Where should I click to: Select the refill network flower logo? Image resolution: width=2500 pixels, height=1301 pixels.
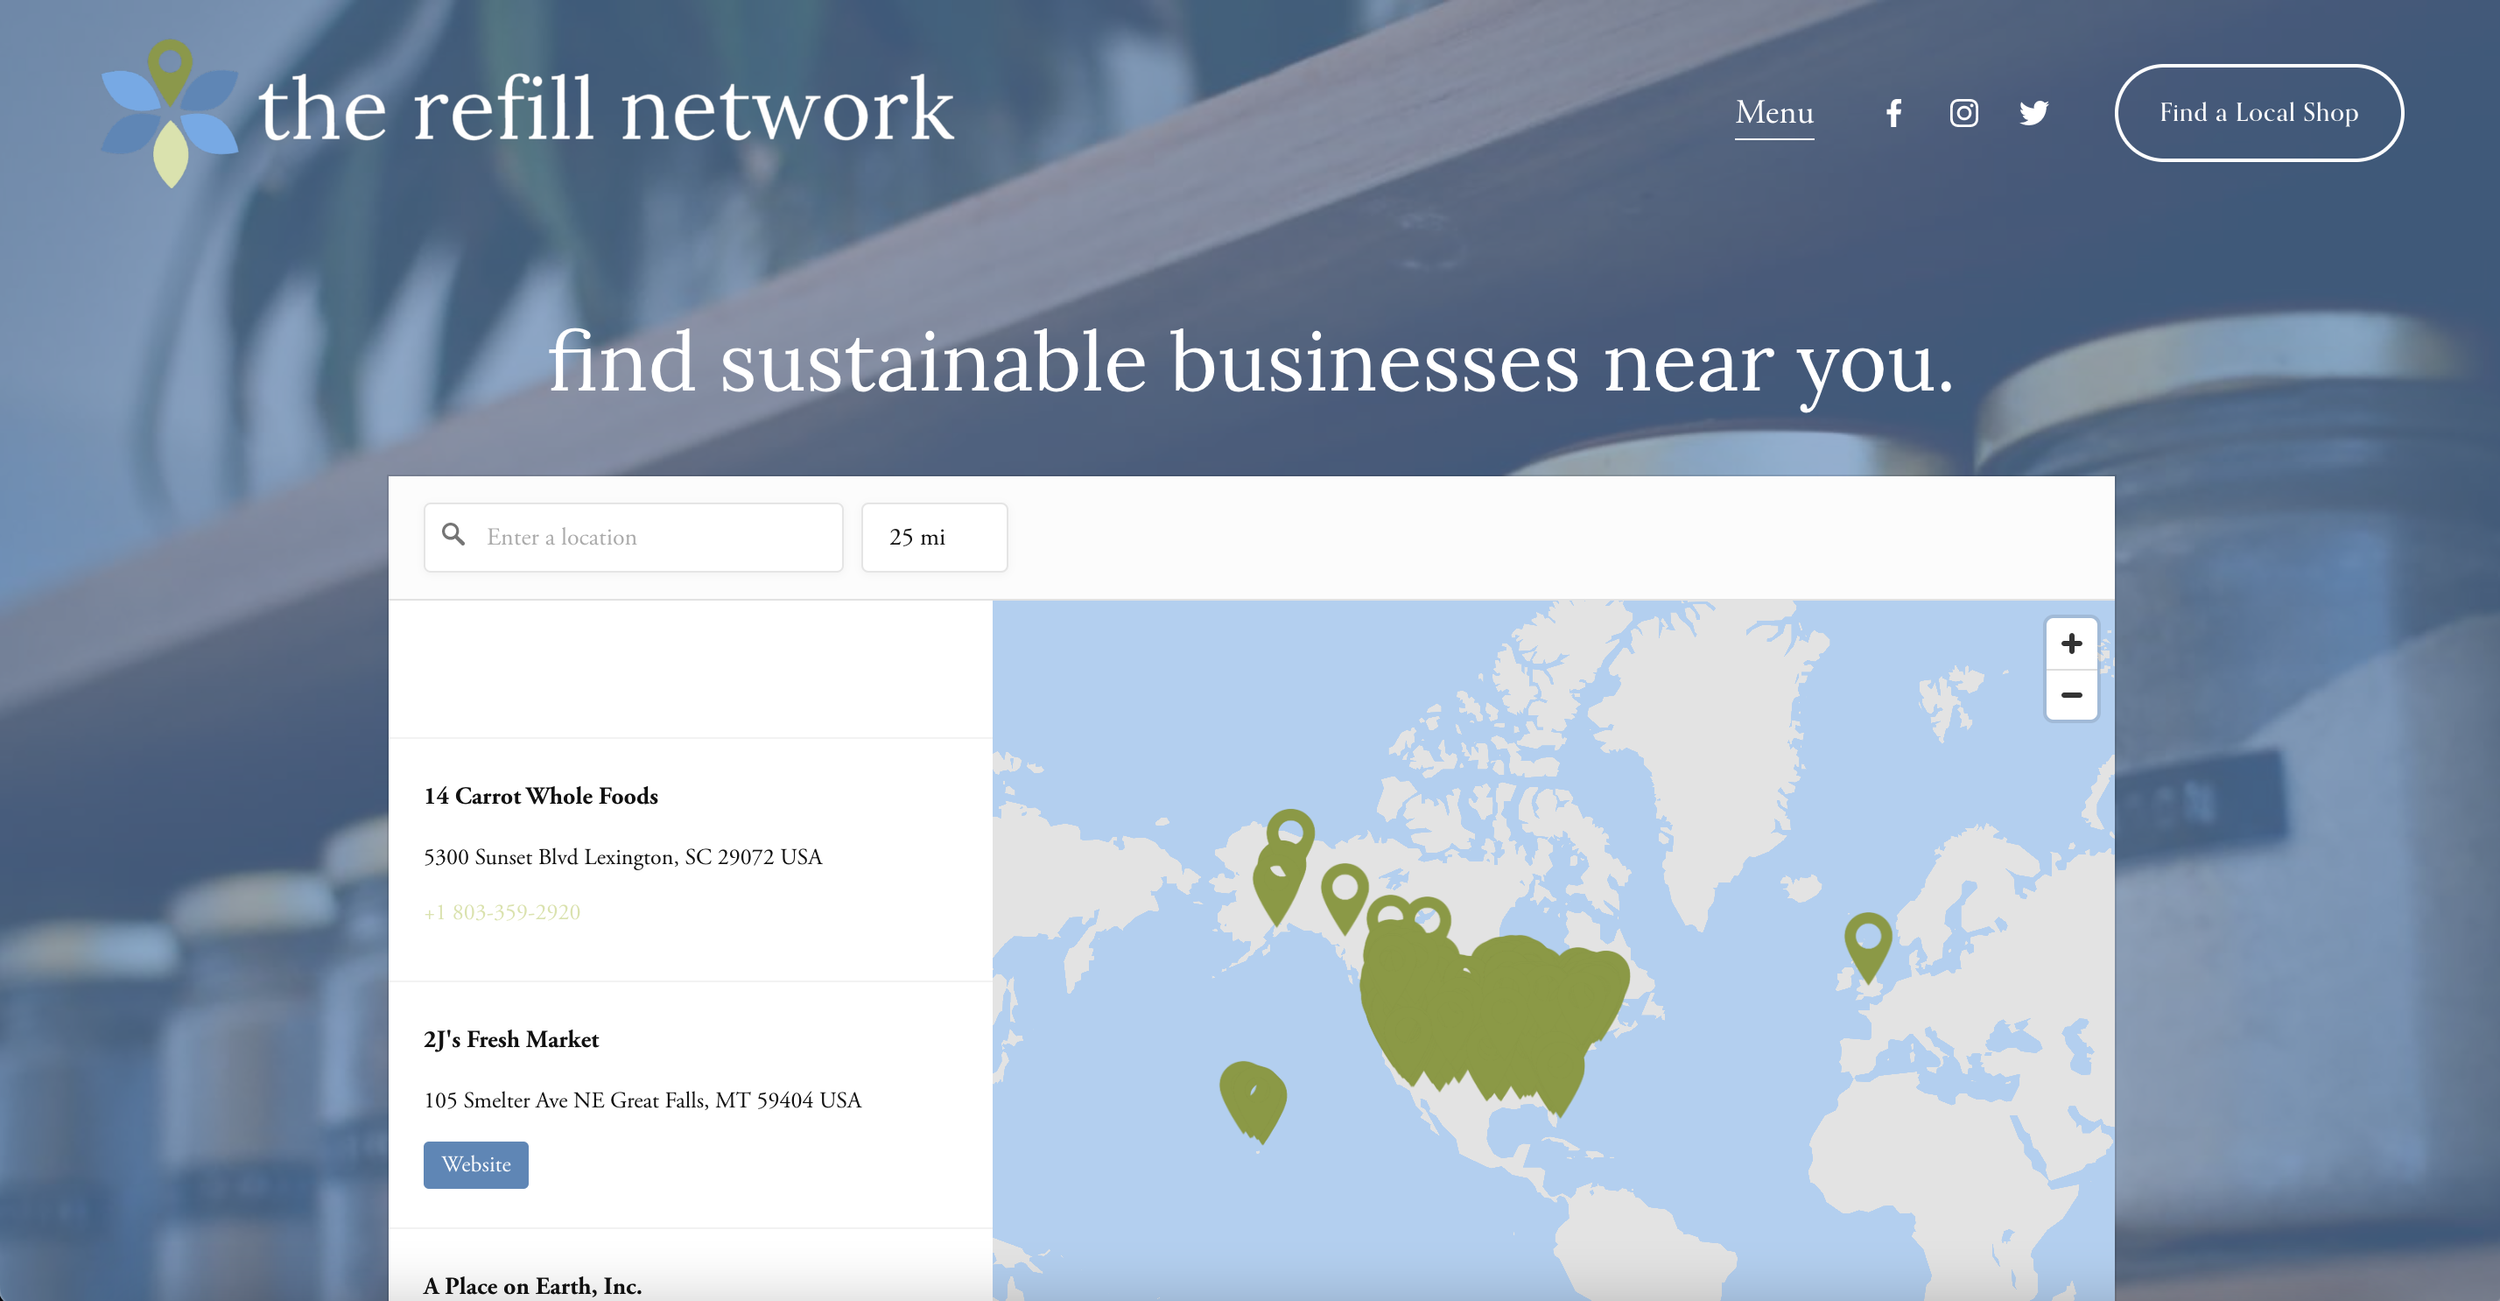[168, 108]
